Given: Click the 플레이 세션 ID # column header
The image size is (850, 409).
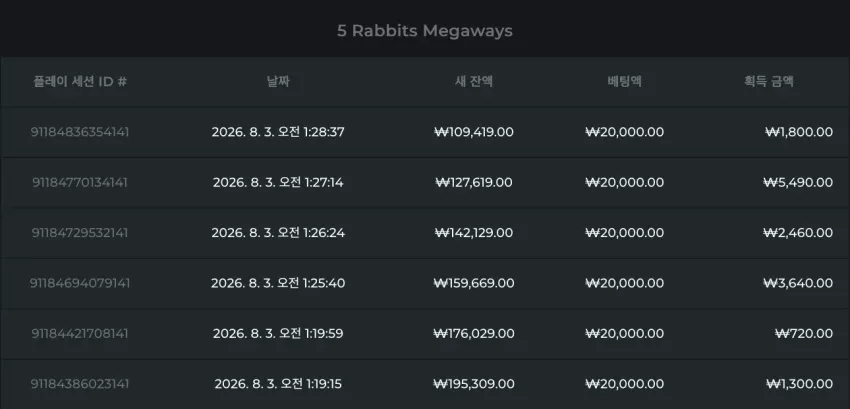Looking at the screenshot, I should (80, 82).
